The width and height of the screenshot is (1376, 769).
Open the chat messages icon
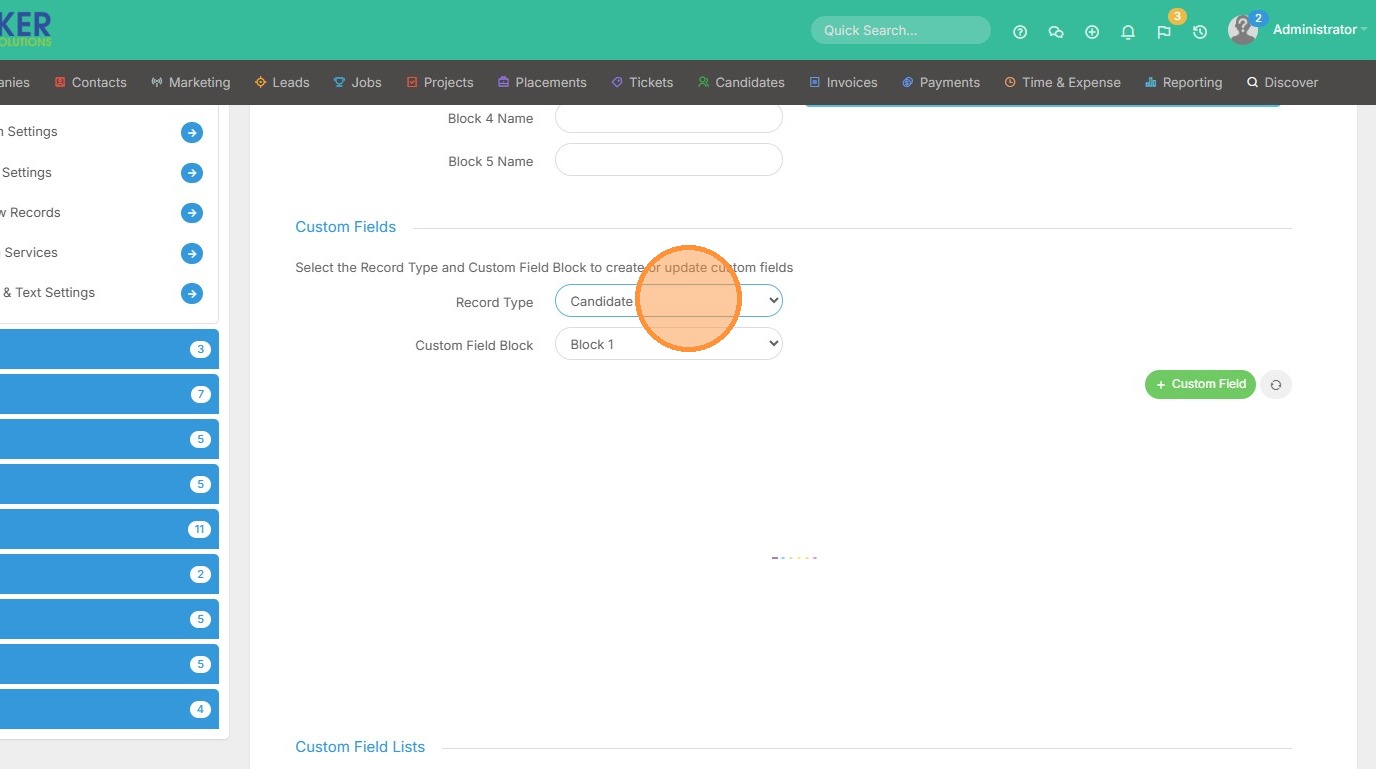coord(1056,32)
